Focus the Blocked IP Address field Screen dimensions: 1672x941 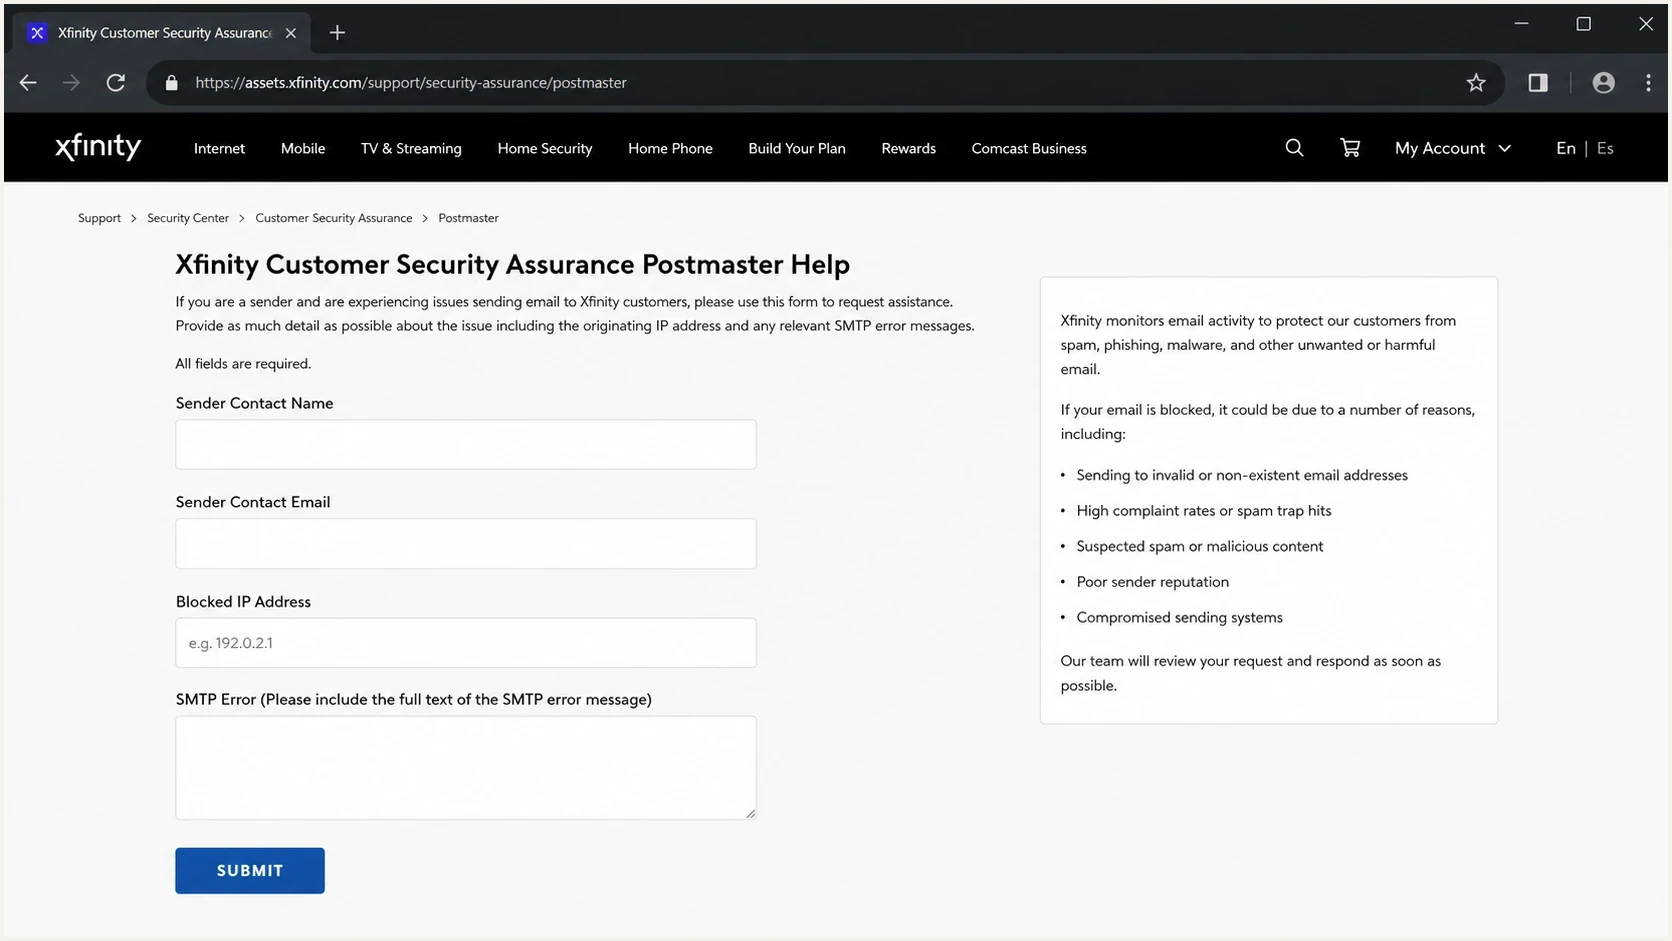pos(466,643)
